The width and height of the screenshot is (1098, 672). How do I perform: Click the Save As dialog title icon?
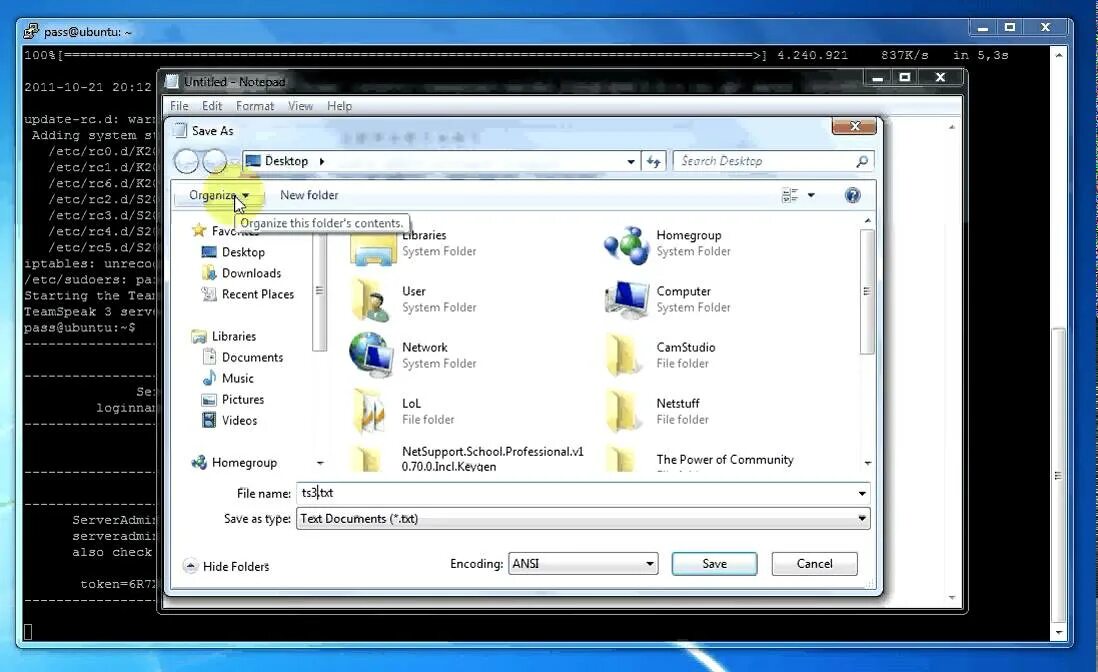click(x=181, y=130)
